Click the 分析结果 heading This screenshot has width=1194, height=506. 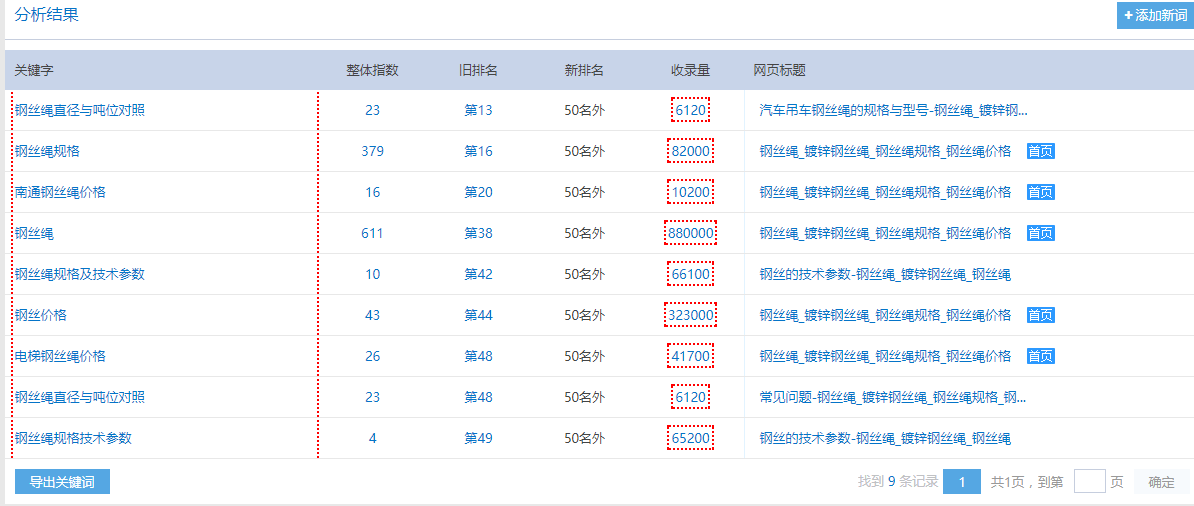pyautogui.click(x=46, y=15)
